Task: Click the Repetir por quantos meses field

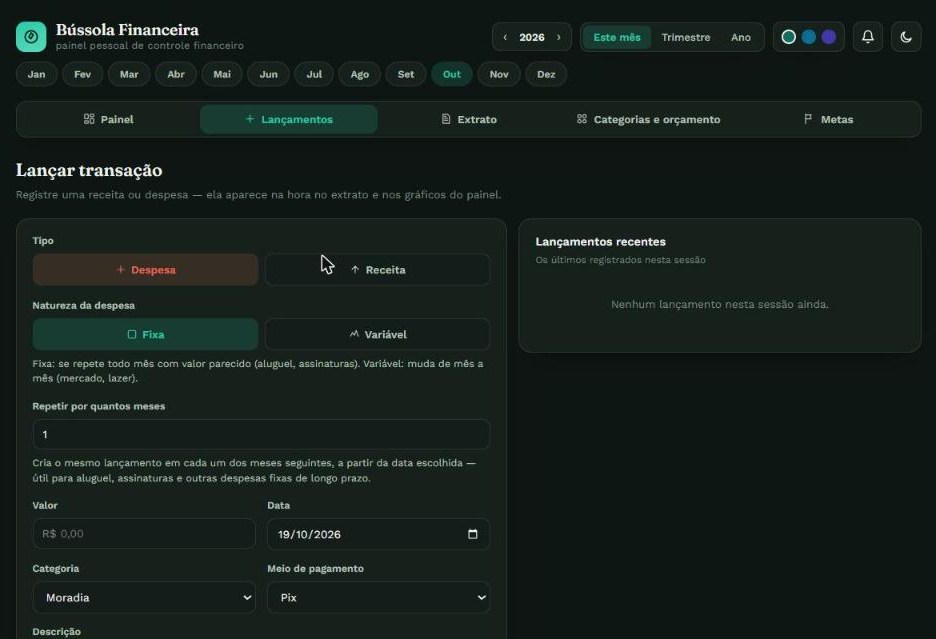Action: (x=261, y=434)
